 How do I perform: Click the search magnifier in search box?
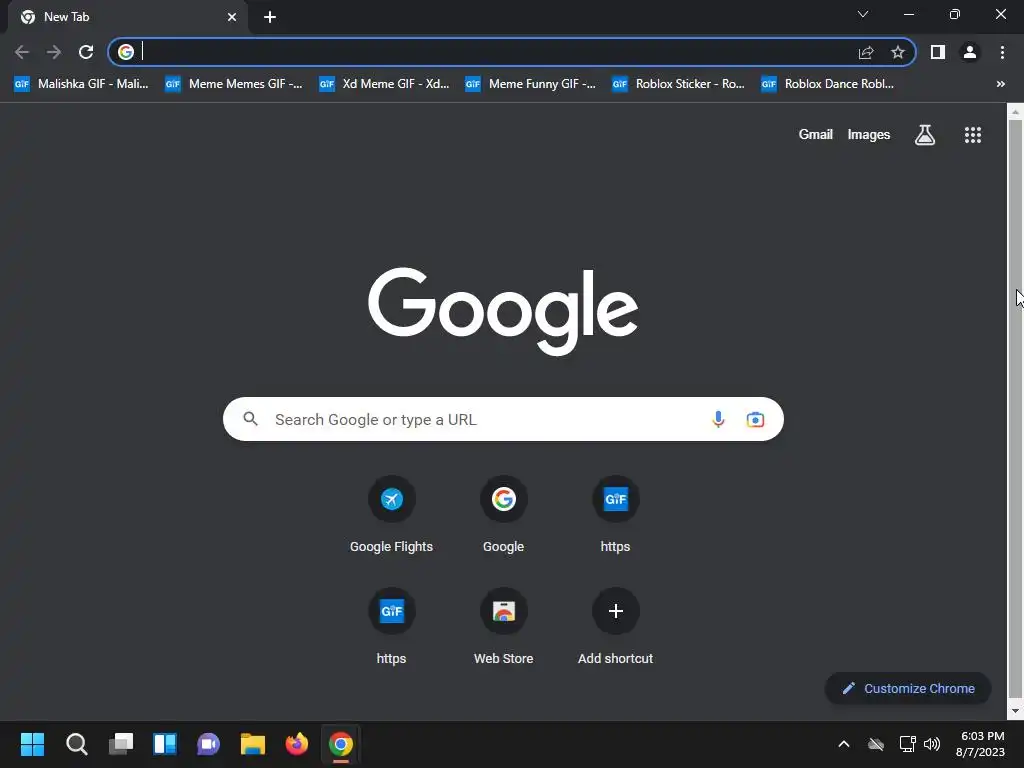(250, 419)
